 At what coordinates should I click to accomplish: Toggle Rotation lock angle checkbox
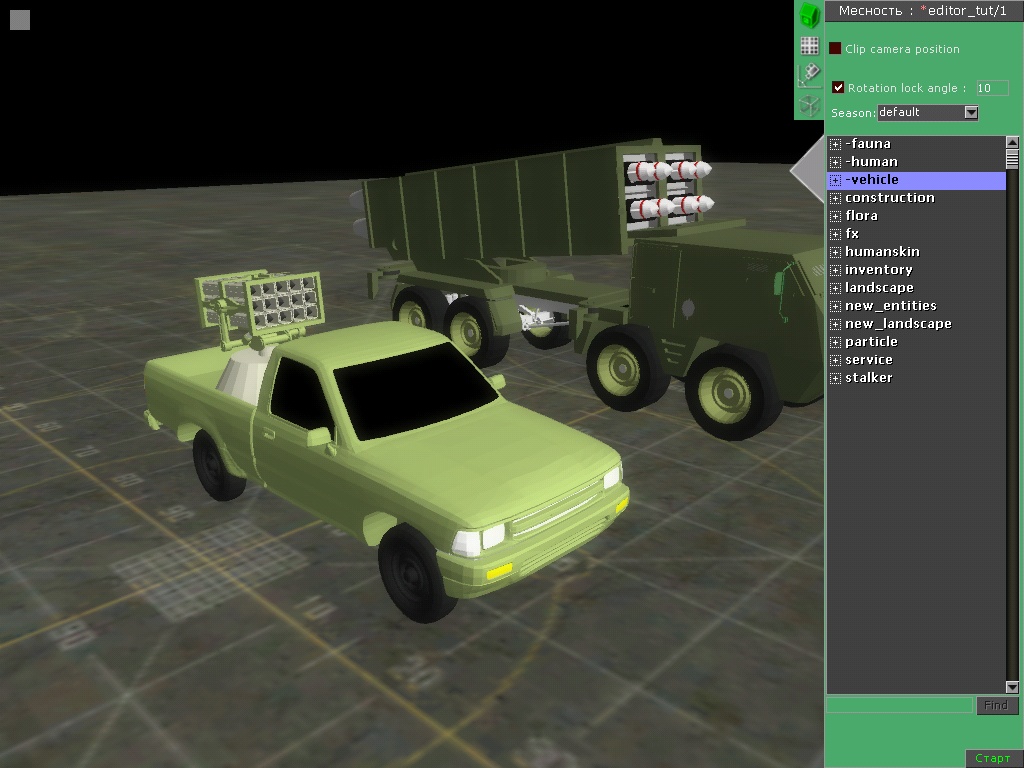(838, 87)
